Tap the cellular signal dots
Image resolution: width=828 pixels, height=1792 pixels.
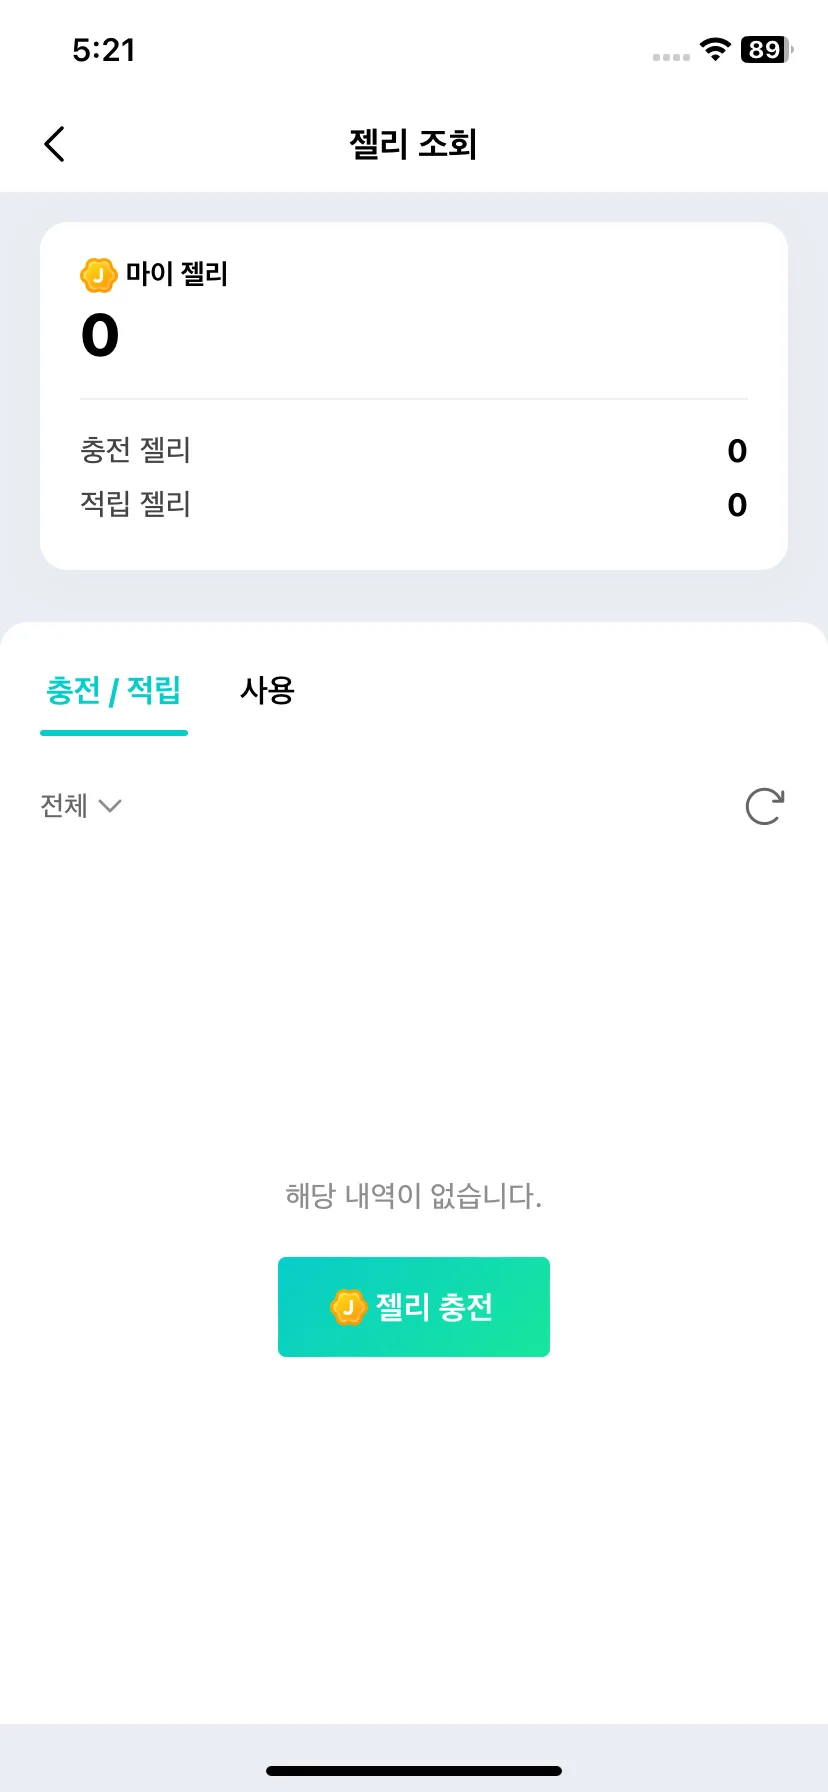(x=671, y=57)
